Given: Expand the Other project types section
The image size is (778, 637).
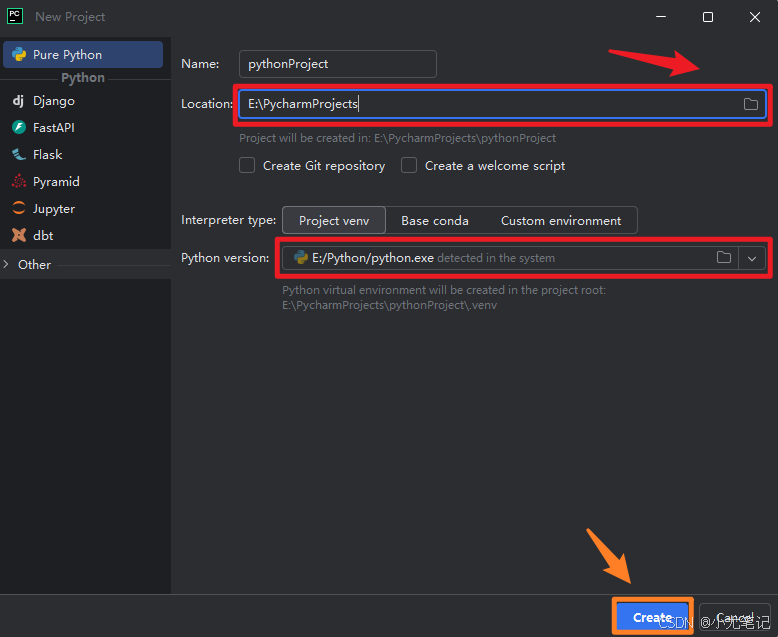Looking at the screenshot, I should 6,264.
